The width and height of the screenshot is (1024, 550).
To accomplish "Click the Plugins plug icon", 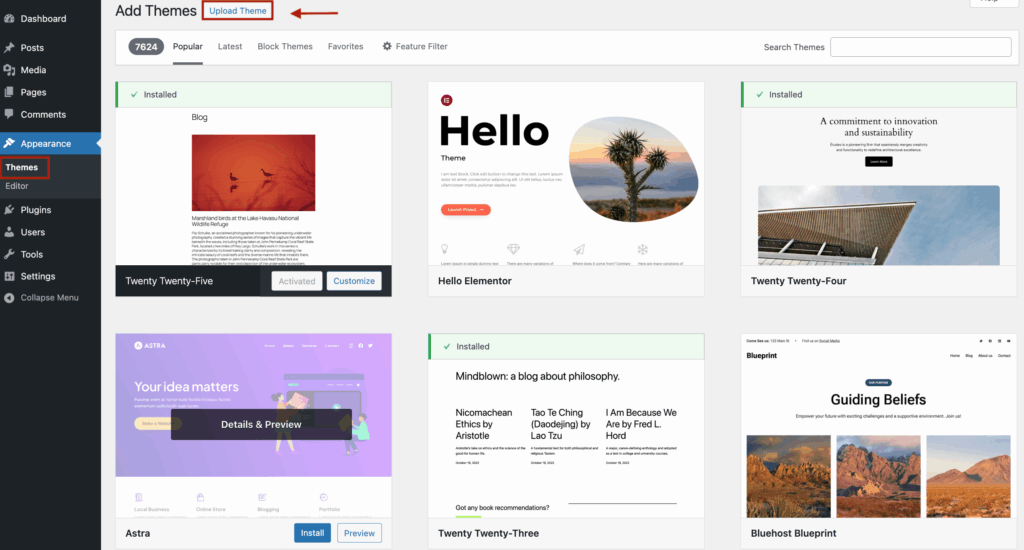I will (9, 210).
